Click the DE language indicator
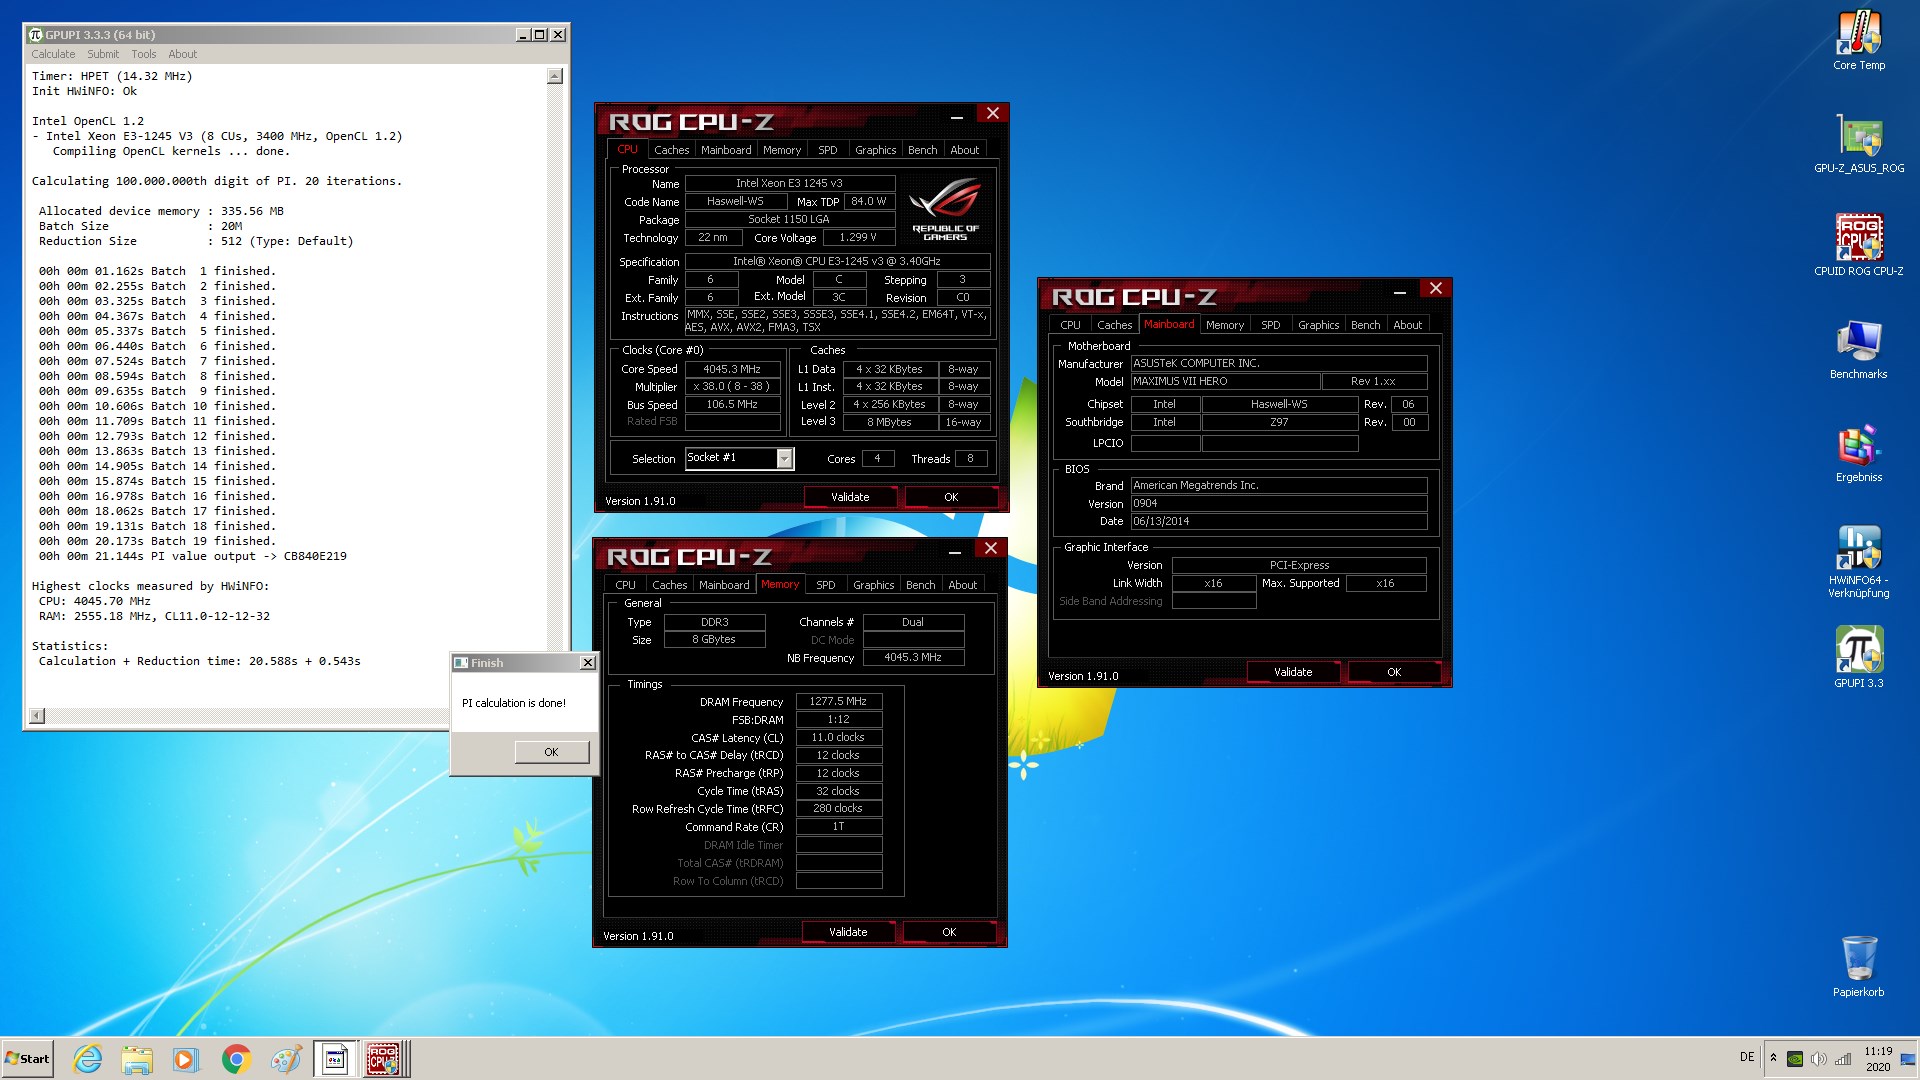The width and height of the screenshot is (1920, 1080). click(1747, 1057)
